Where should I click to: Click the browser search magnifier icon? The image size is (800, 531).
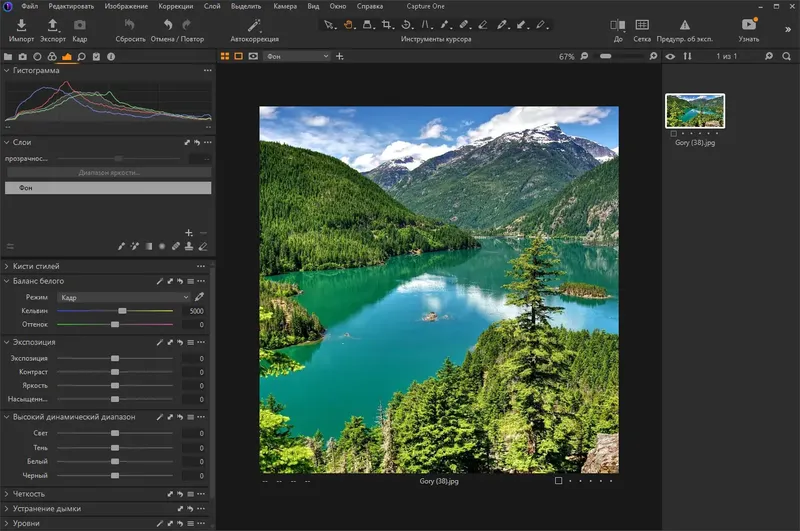pyautogui.click(x=786, y=56)
